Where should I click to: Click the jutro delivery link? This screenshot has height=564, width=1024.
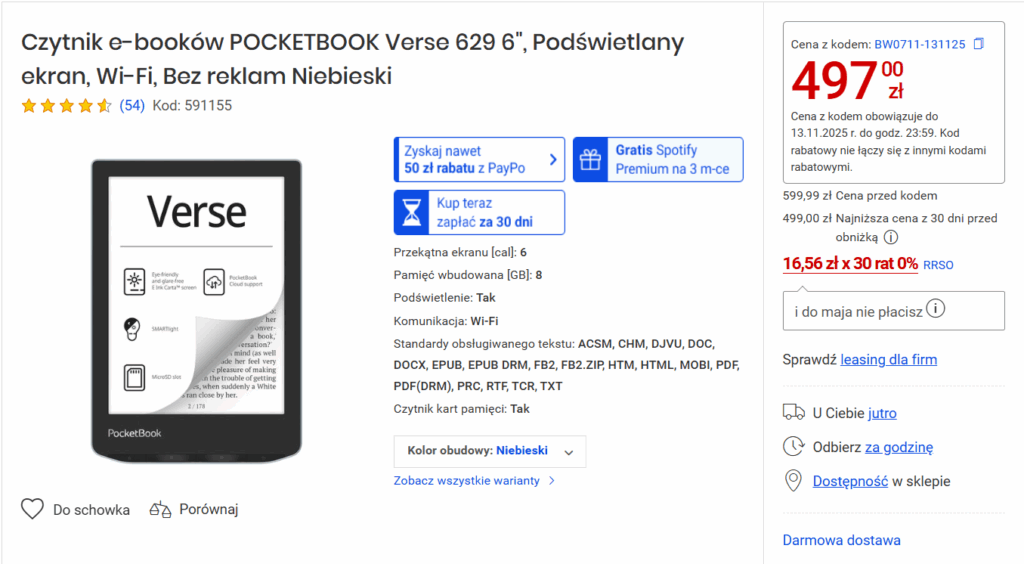tap(882, 413)
